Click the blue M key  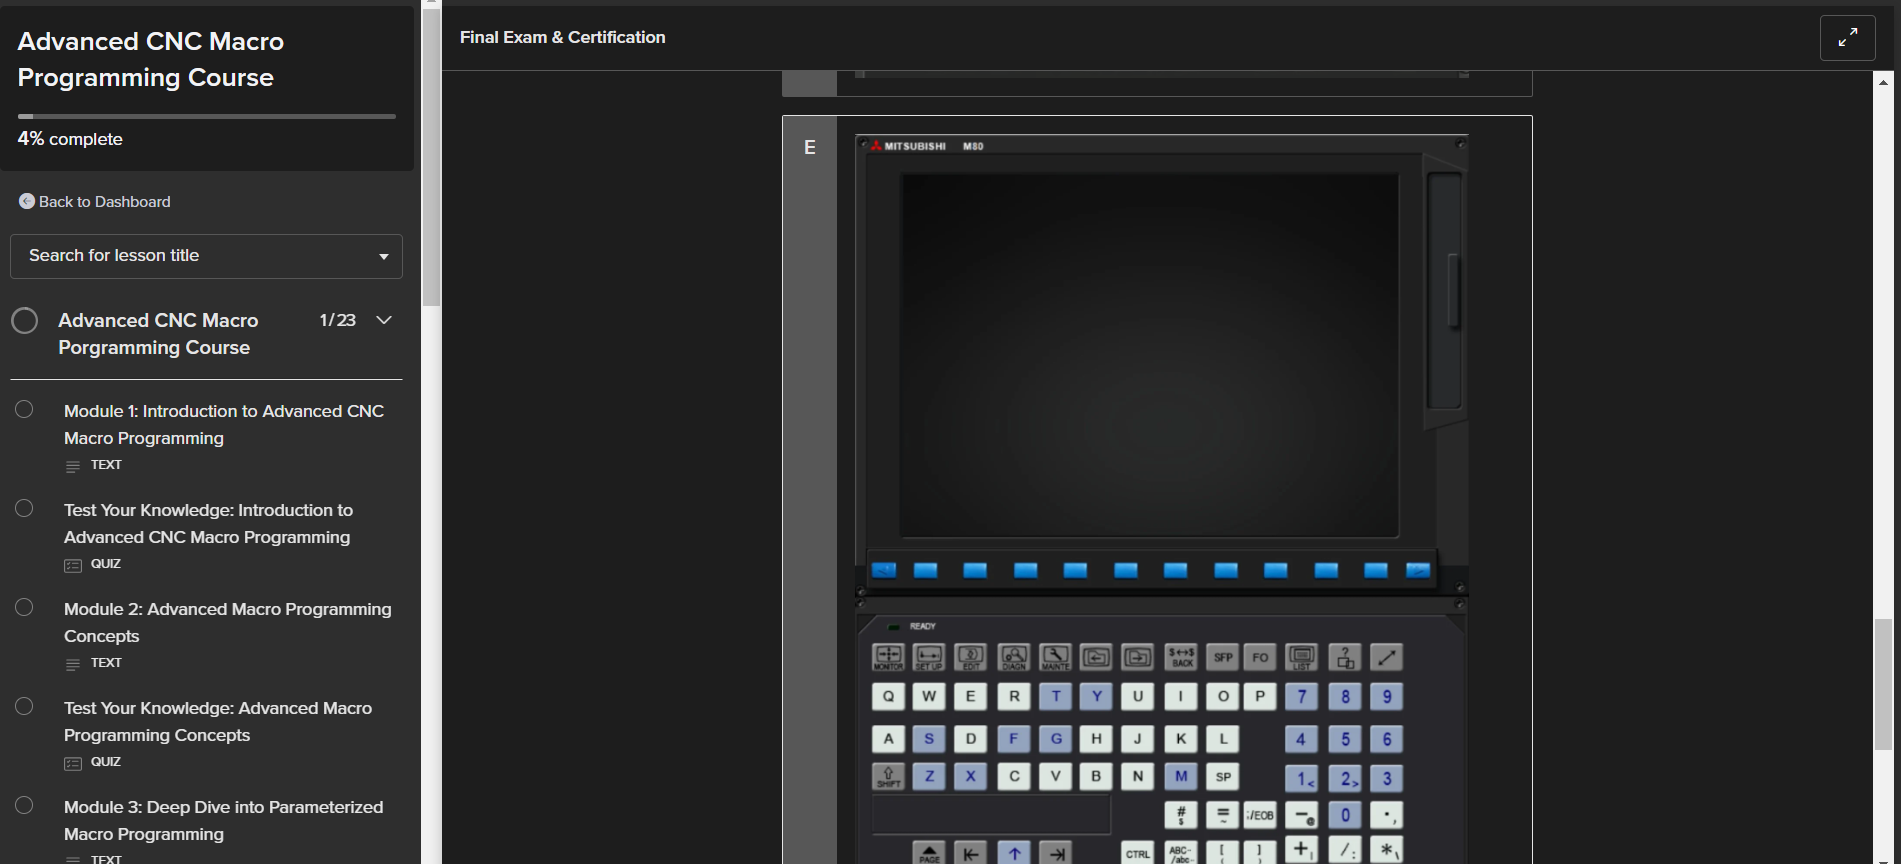tap(1181, 777)
